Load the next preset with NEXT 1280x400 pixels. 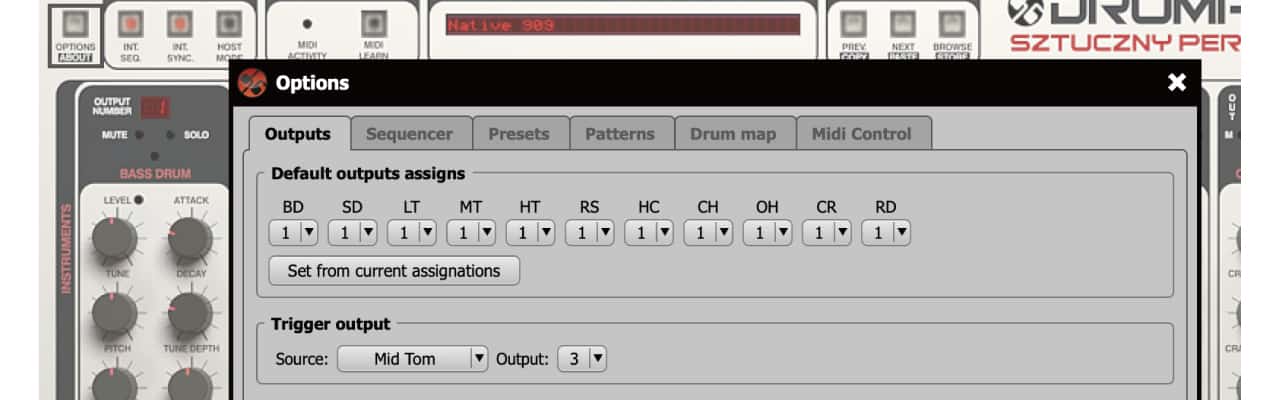click(902, 22)
